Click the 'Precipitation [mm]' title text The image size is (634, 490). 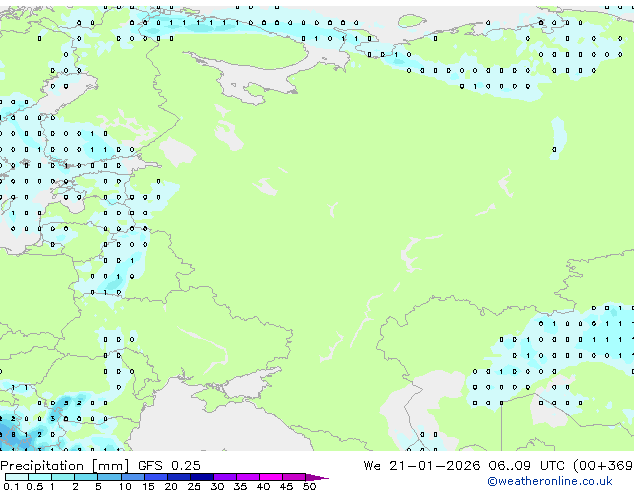[x=65, y=466]
